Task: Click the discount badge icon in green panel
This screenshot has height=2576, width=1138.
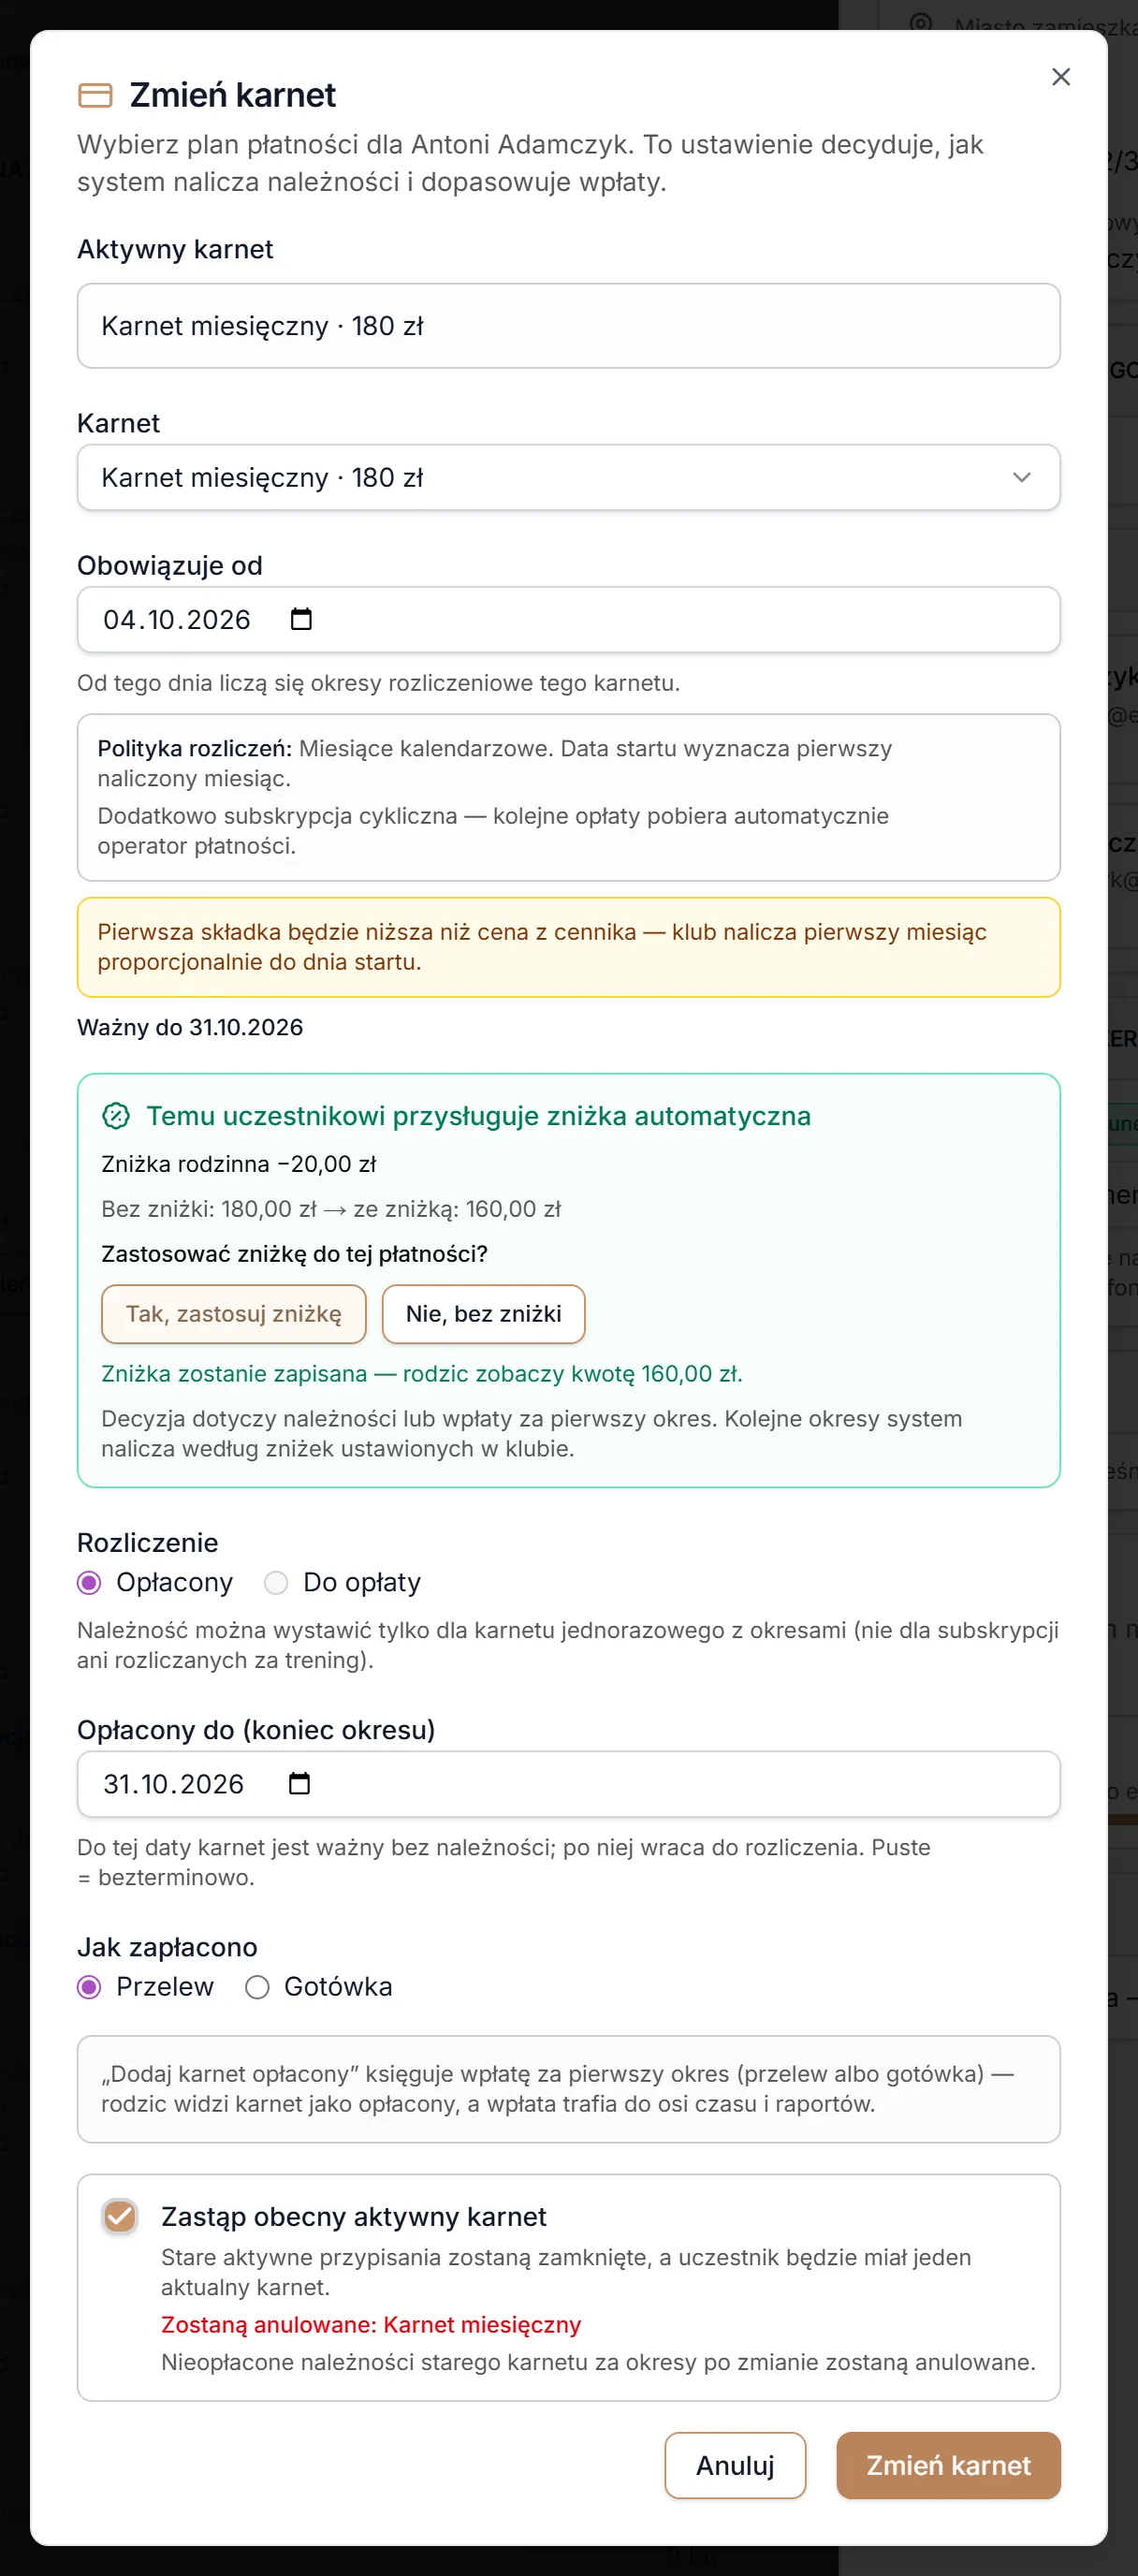Action: pyautogui.click(x=116, y=1115)
